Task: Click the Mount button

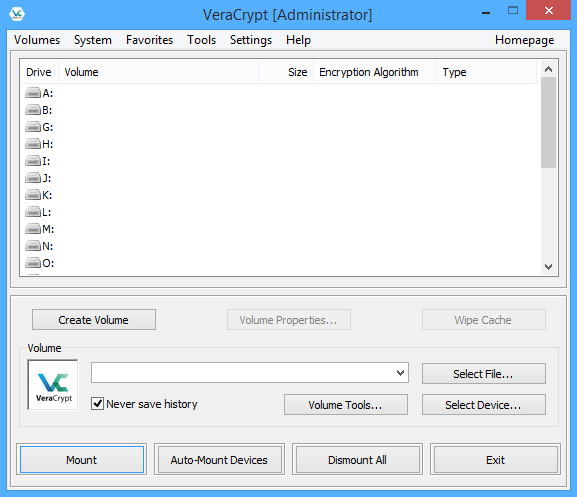Action: tap(82, 459)
